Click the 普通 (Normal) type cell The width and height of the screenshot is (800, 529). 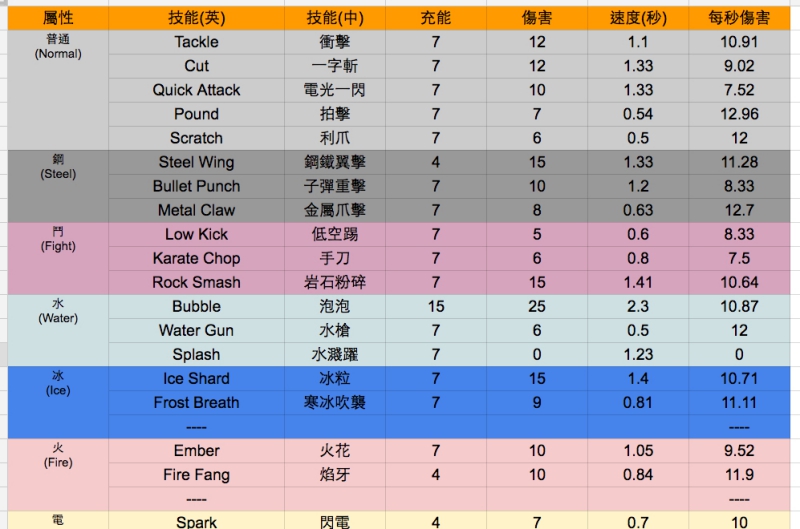[x=57, y=47]
